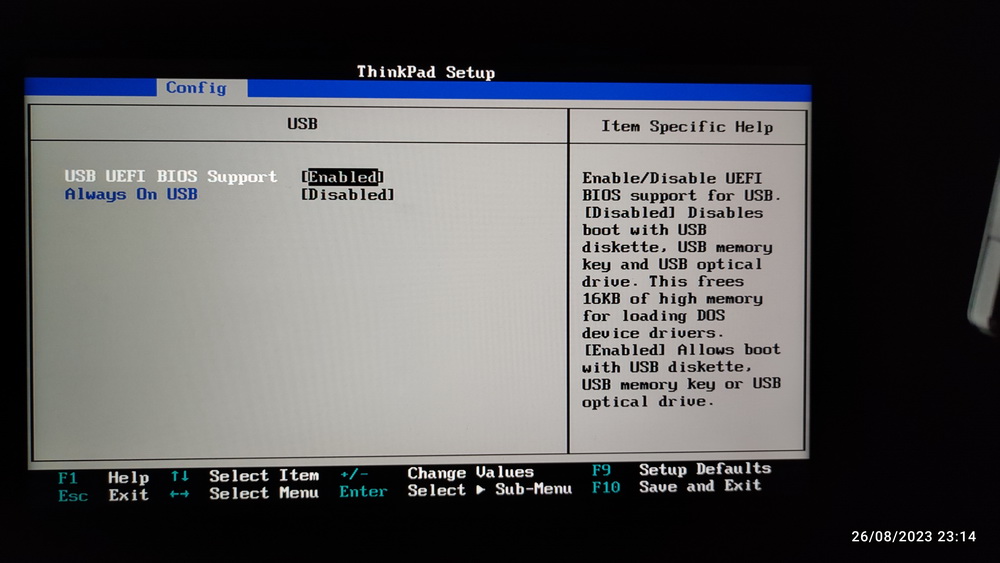
Task: Click the Esc Exit key hint
Action: click(x=103, y=495)
